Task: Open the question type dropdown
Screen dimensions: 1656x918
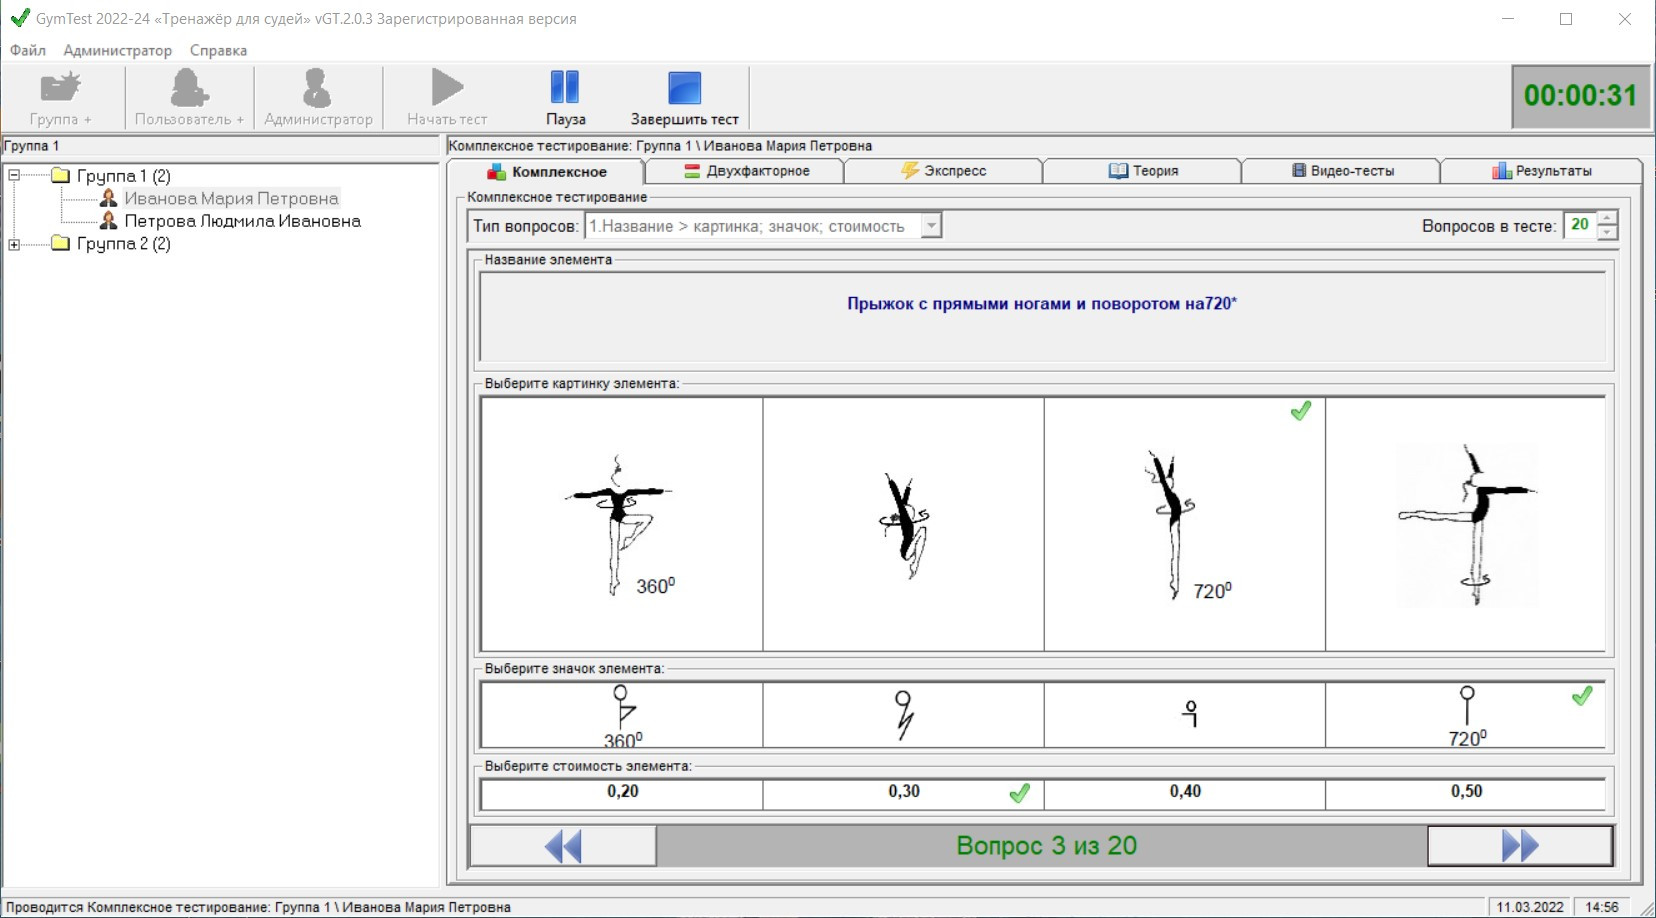Action: (931, 226)
